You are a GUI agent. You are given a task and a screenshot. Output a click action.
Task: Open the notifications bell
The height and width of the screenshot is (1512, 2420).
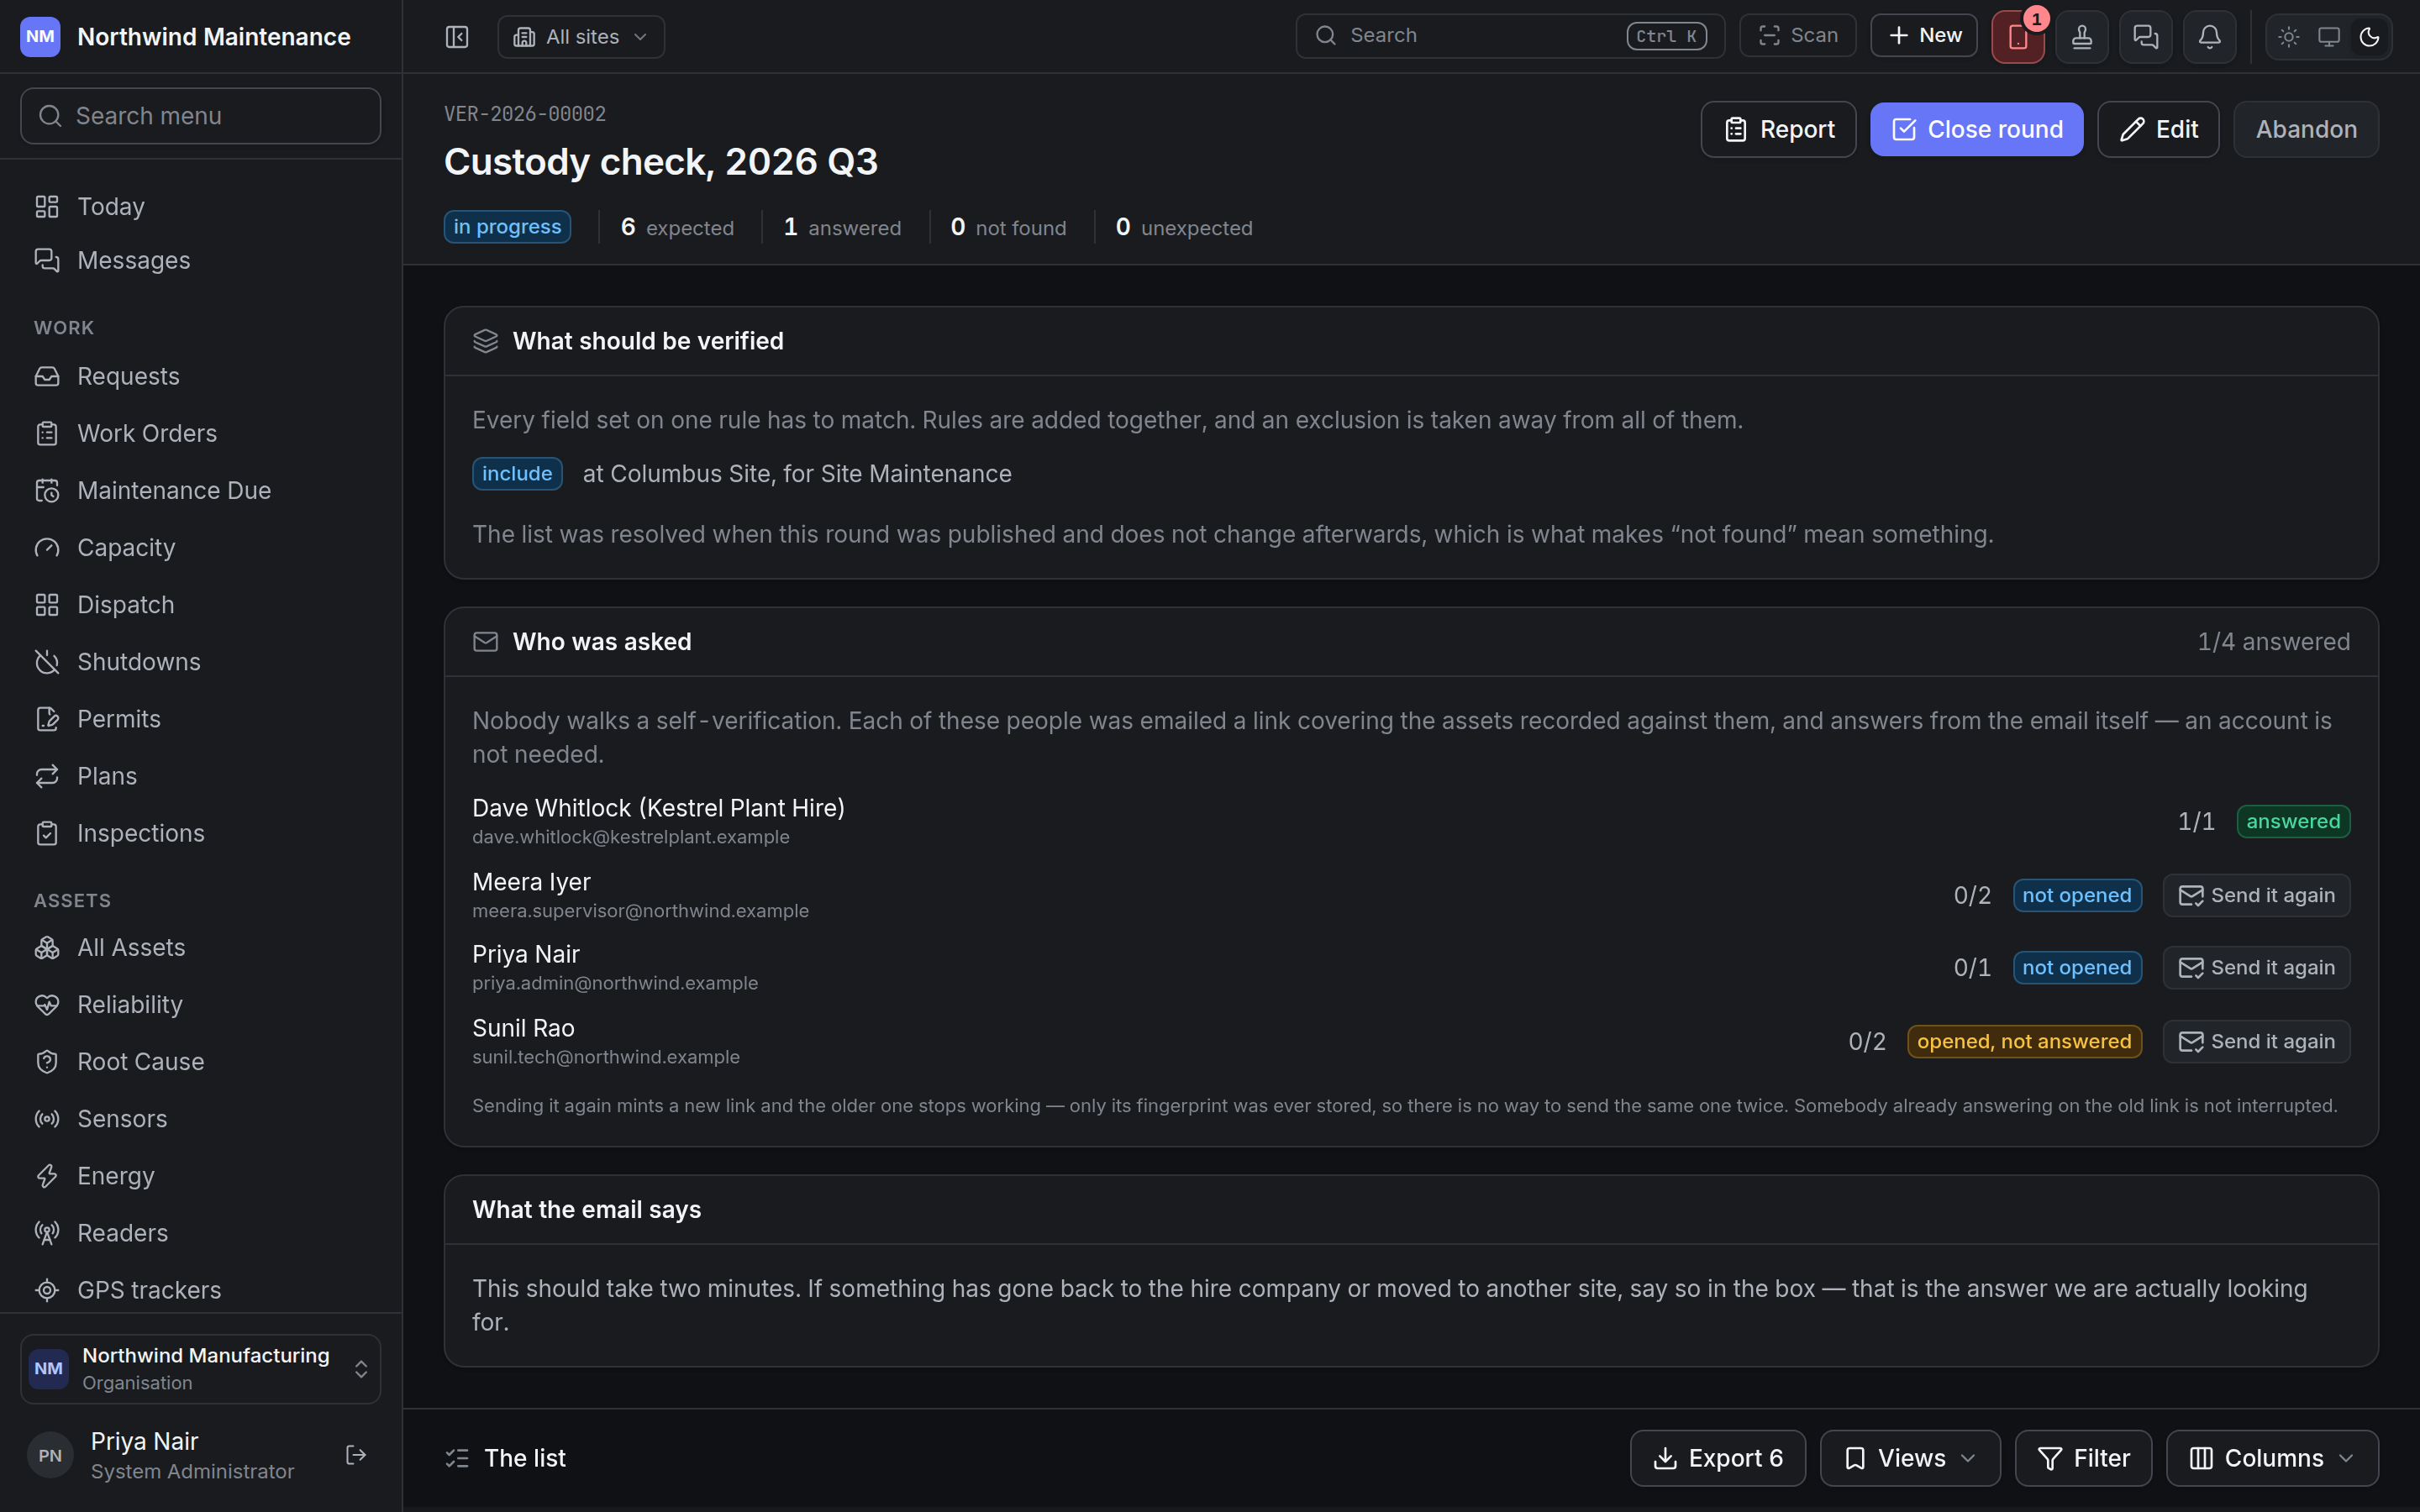(2210, 37)
